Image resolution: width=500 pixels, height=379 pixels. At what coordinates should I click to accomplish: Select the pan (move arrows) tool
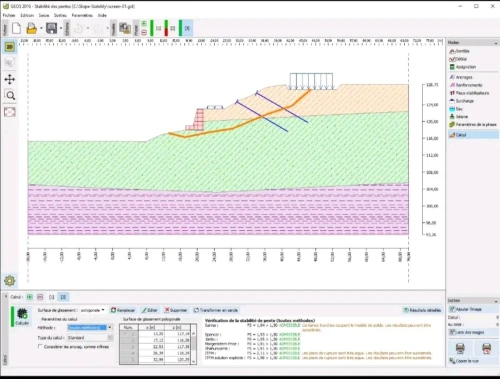[10, 79]
